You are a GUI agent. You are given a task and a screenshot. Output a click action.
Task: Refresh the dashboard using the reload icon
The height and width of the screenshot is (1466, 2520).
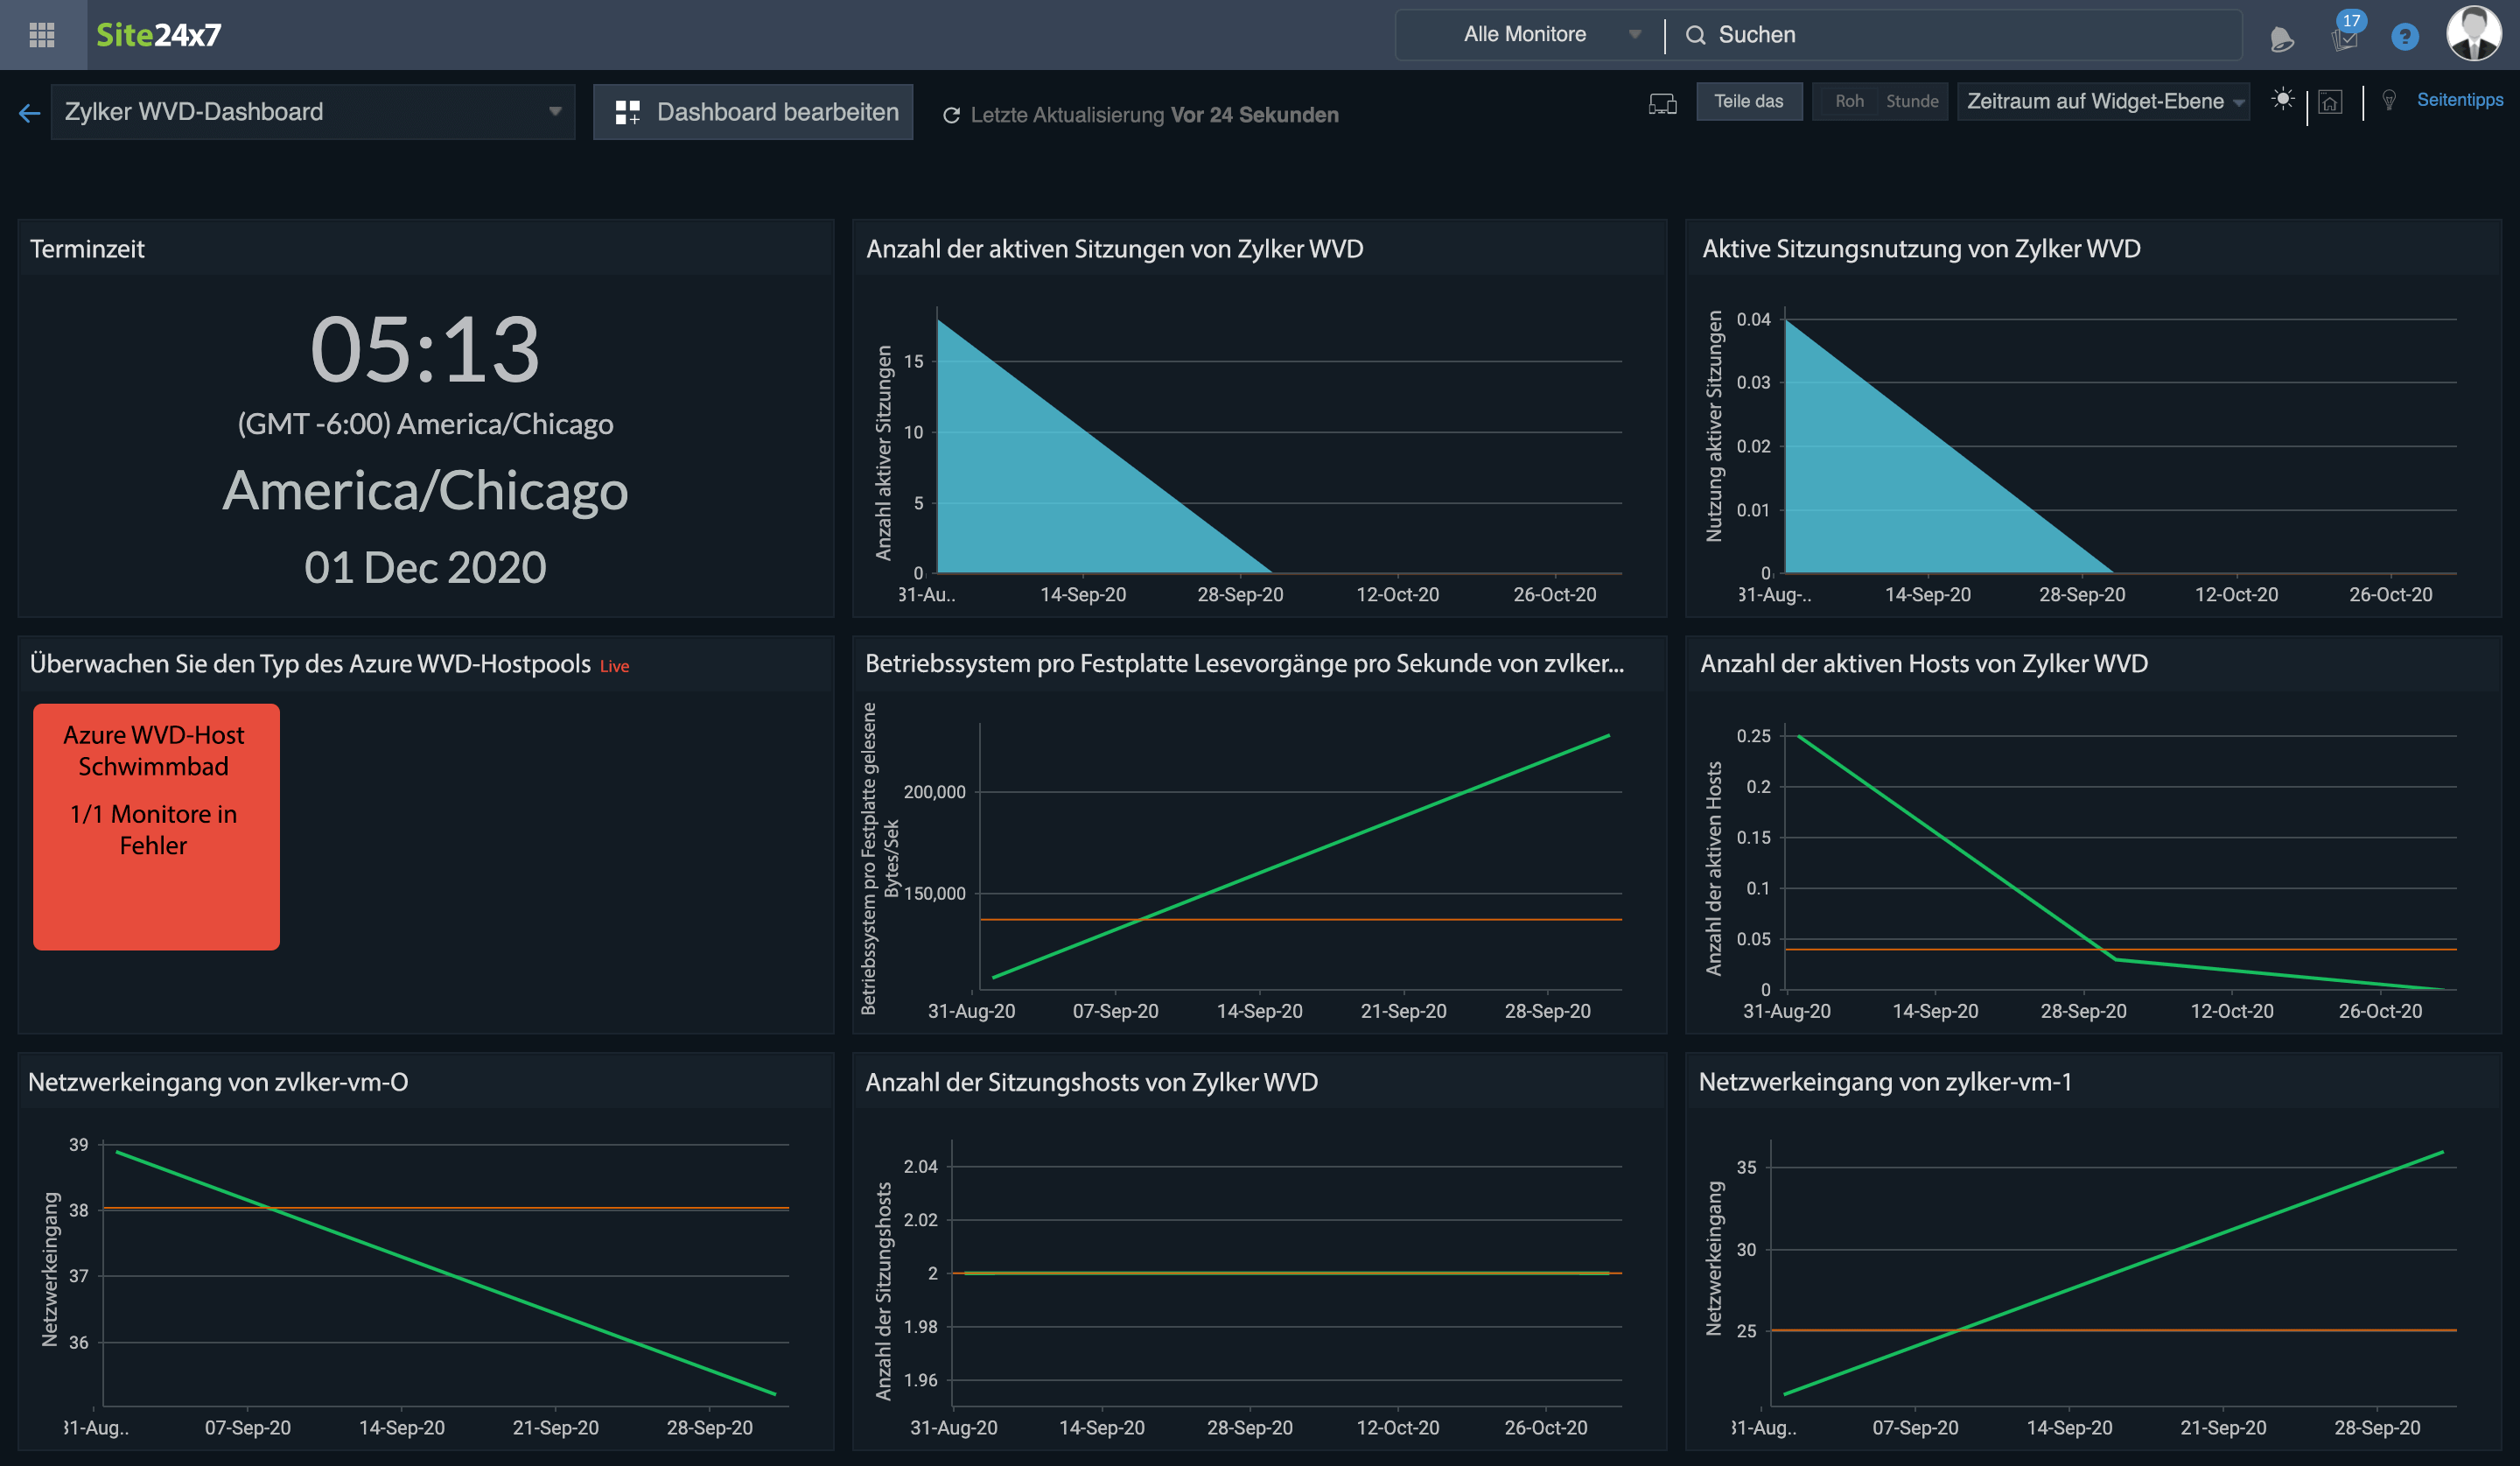pos(952,114)
